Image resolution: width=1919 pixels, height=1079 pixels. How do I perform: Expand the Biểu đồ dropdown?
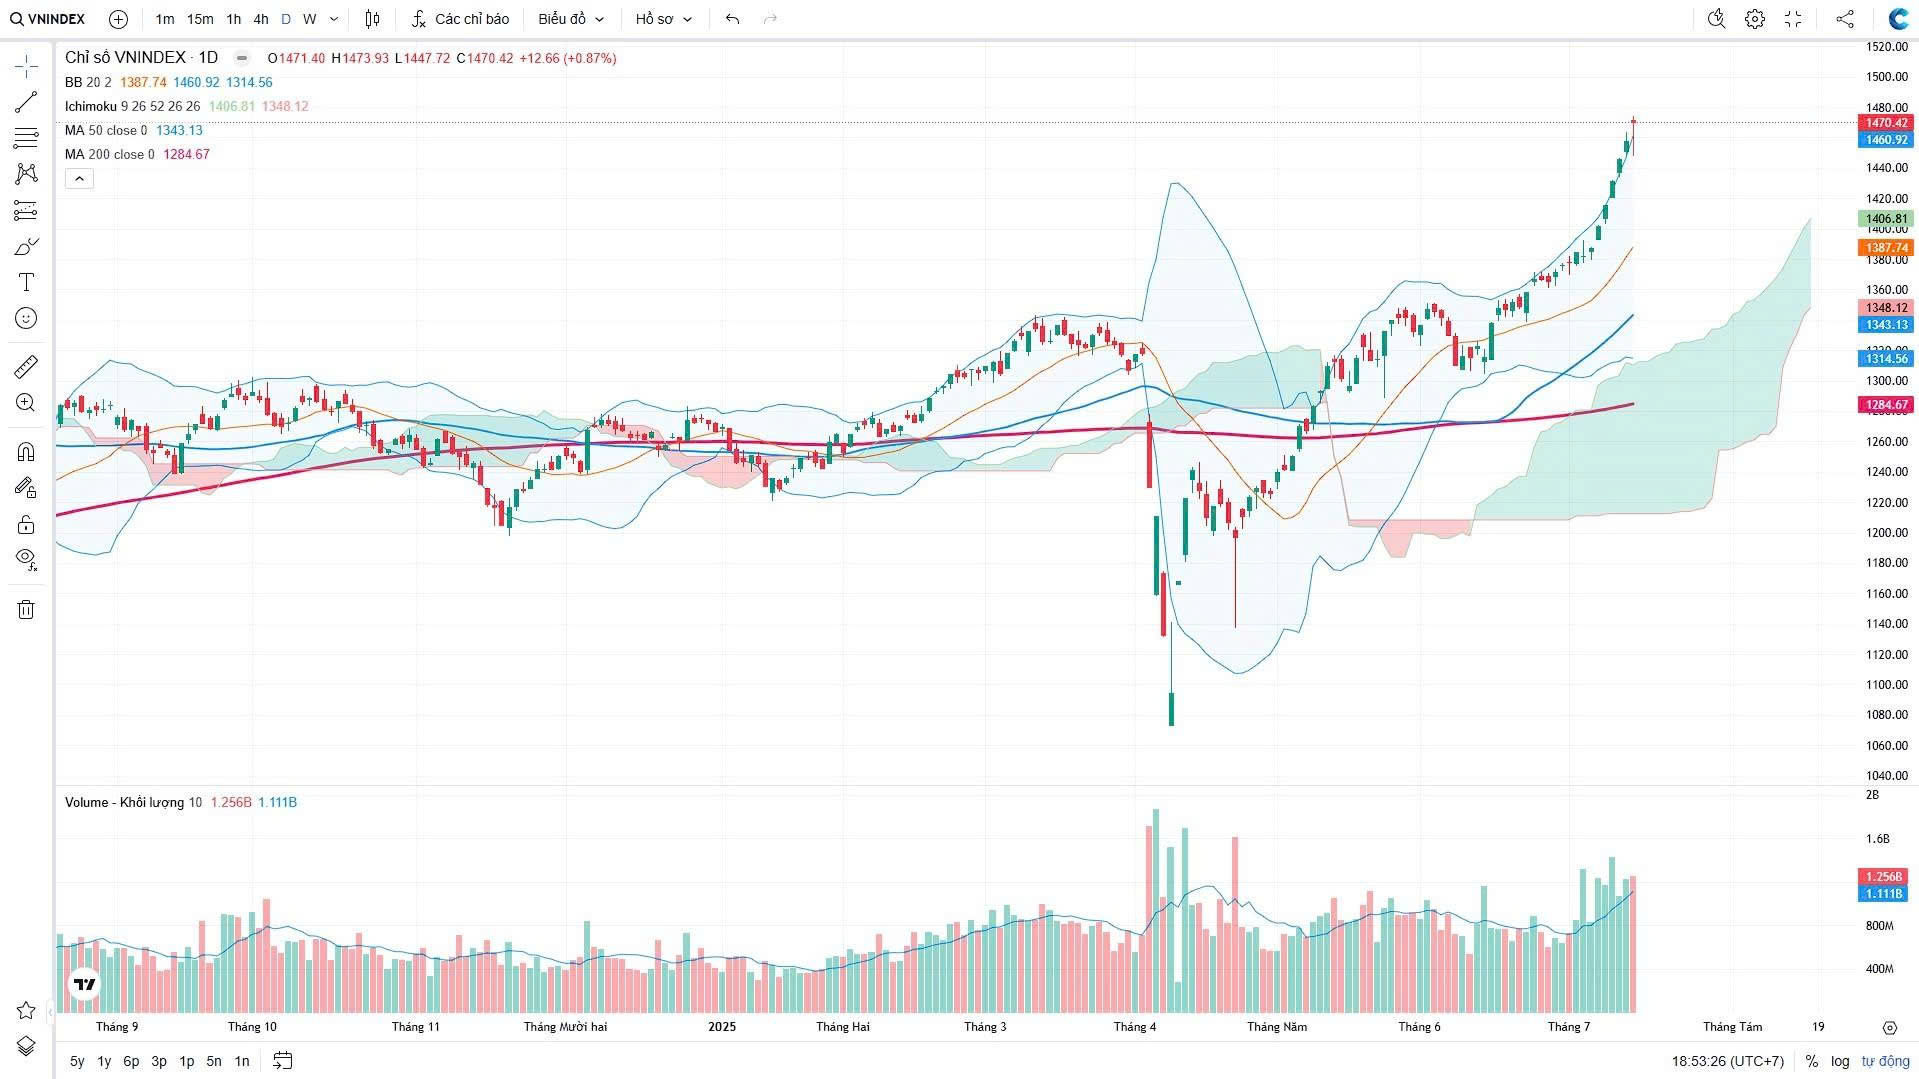[571, 19]
